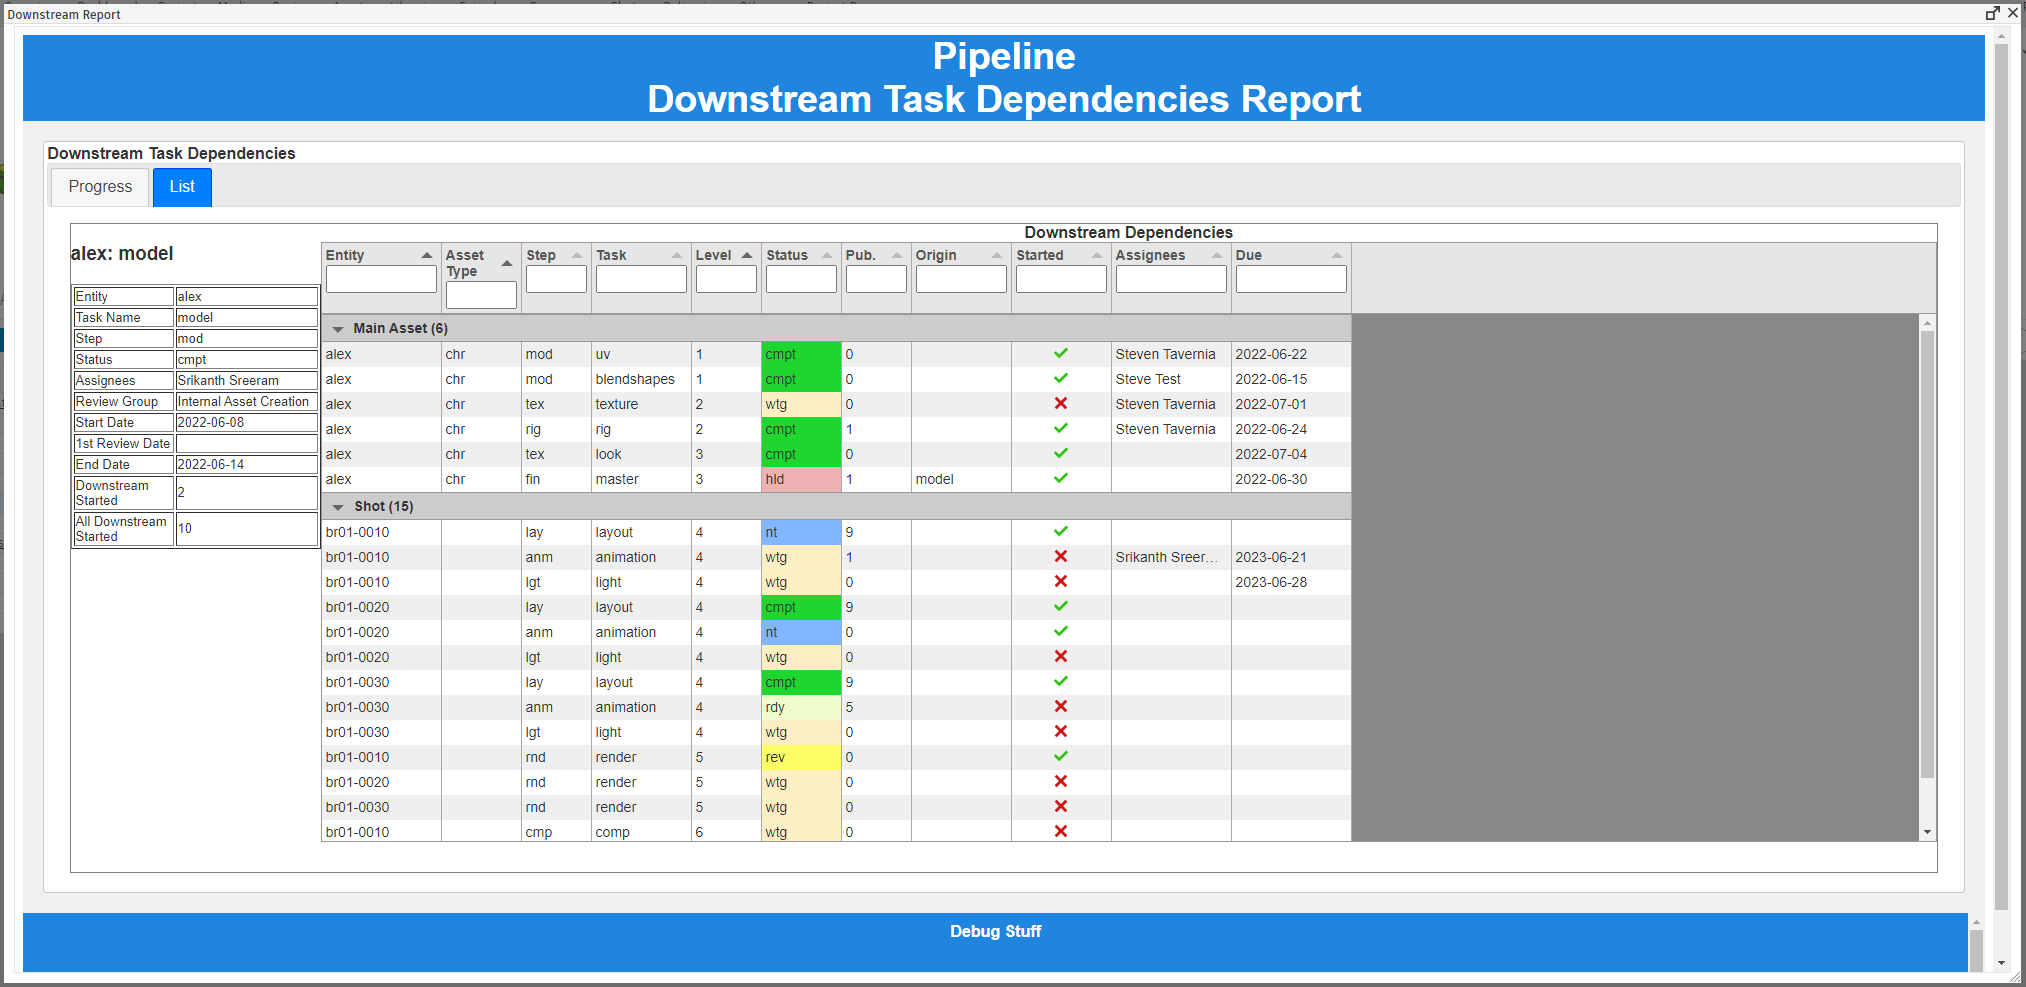Click the Started X for br01-0010 animation
Screen dimensions: 2026x987
click(1061, 556)
